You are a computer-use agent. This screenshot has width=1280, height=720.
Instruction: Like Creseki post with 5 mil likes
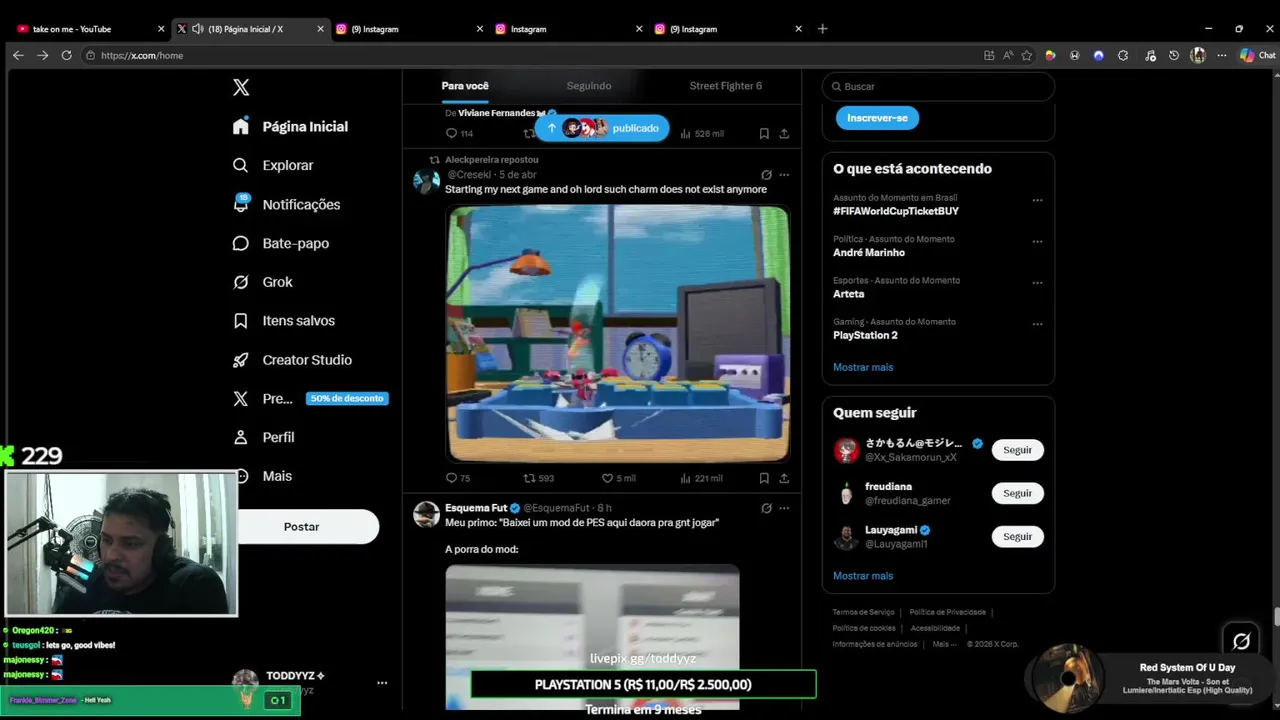click(x=618, y=478)
